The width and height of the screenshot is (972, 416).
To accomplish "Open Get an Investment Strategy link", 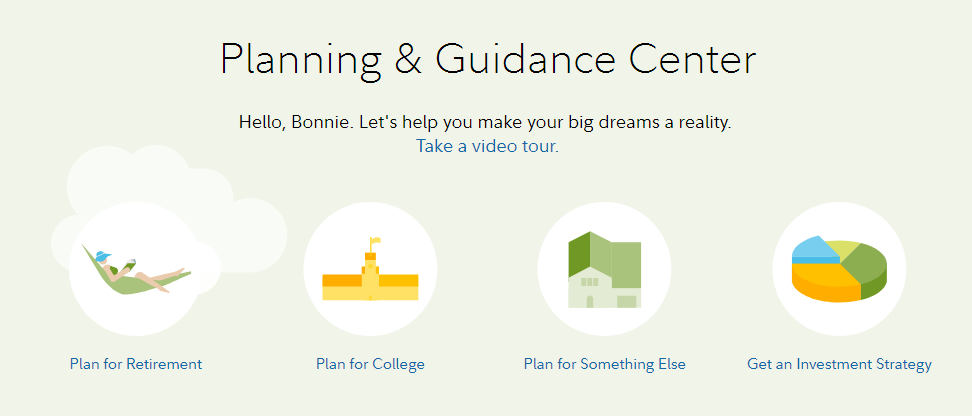I will [x=839, y=364].
